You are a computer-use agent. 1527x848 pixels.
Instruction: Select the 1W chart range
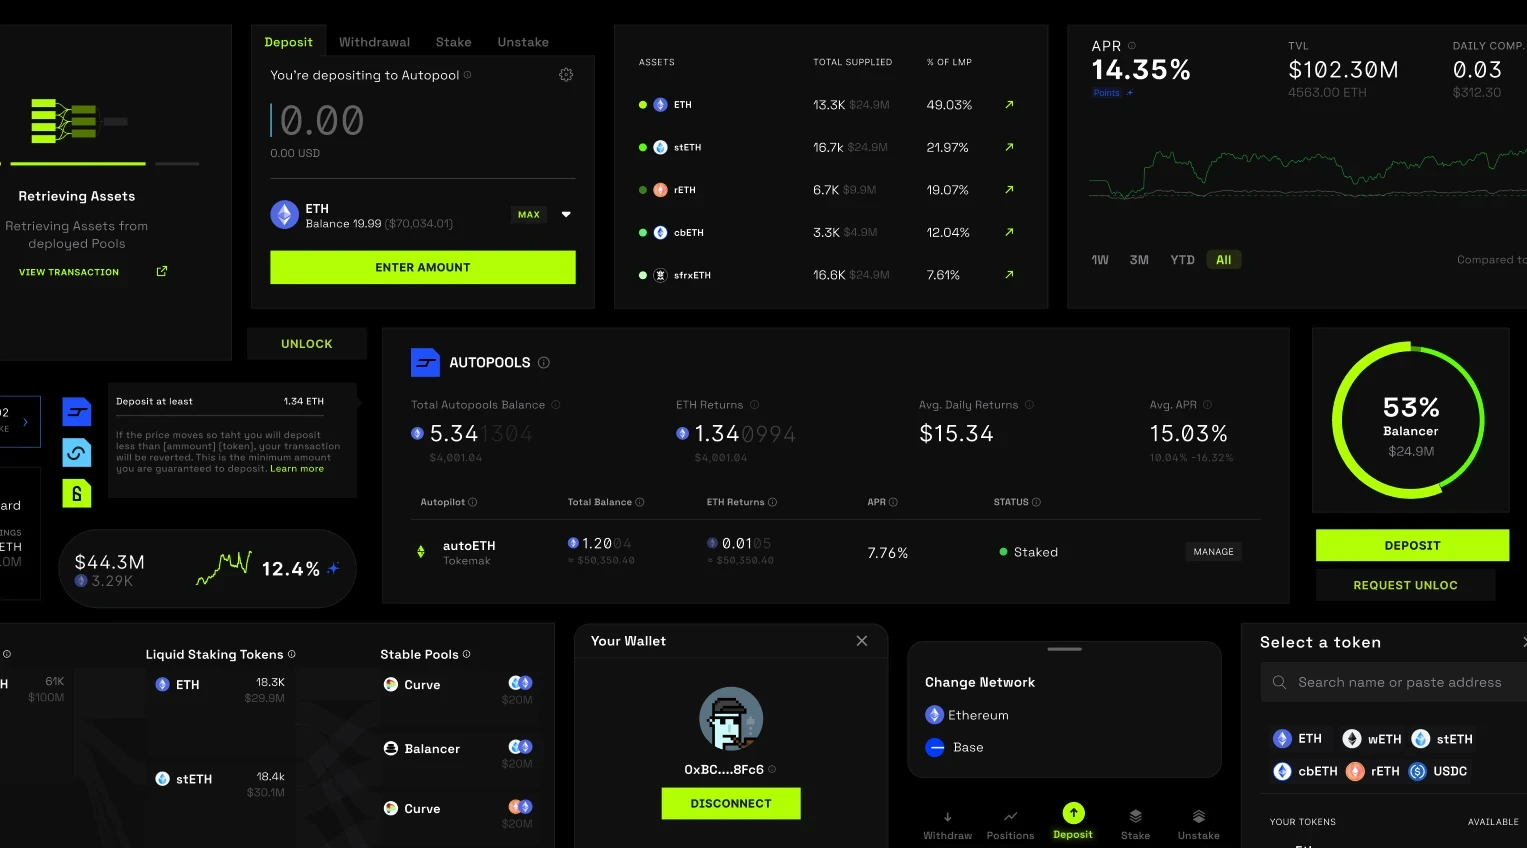1100,260
